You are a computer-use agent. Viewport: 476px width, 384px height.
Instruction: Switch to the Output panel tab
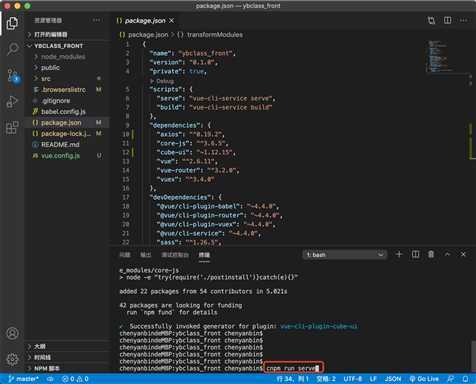pos(146,255)
